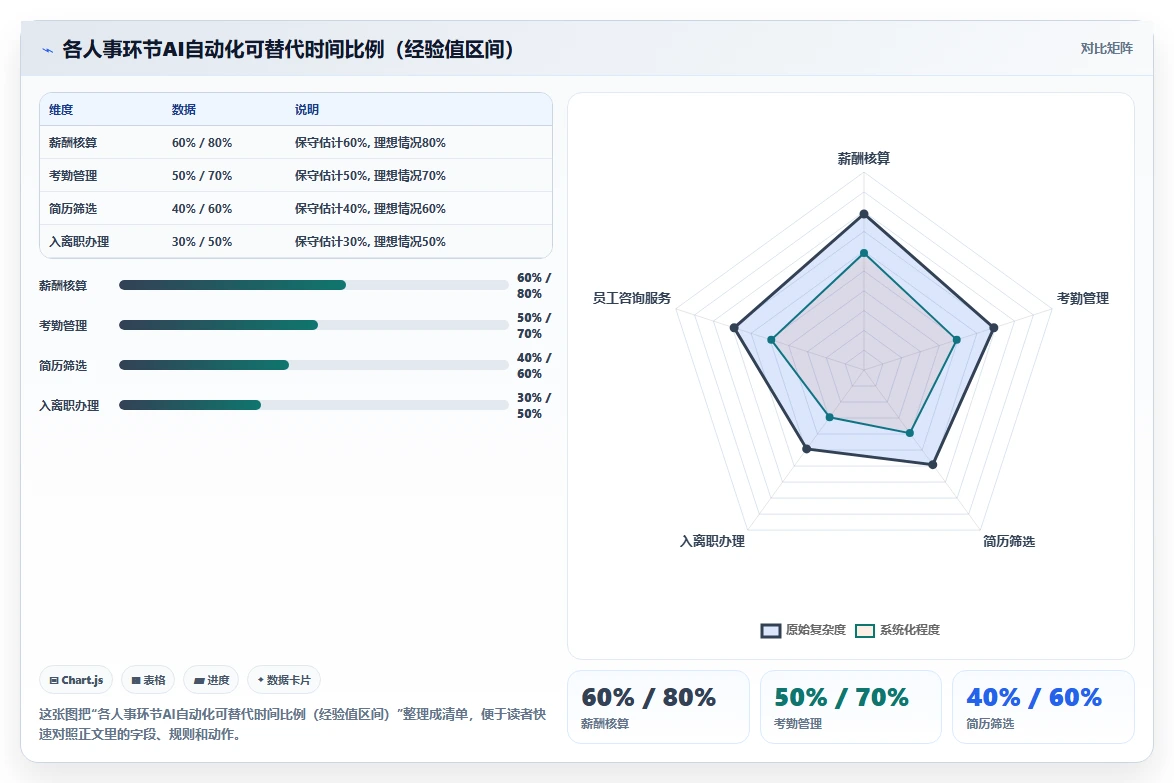Open the 考勤管理 stat card showing 50% / 70%

point(851,707)
